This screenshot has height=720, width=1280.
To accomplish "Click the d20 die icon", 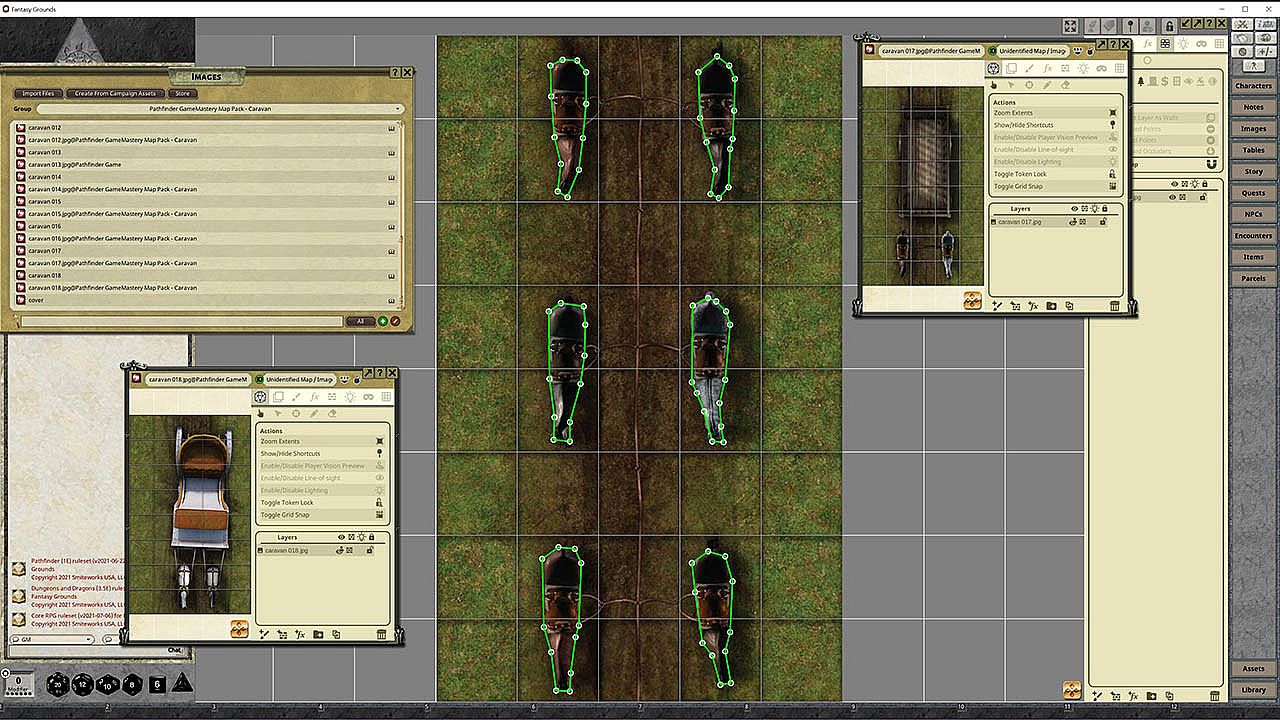I will pyautogui.click(x=58, y=685).
